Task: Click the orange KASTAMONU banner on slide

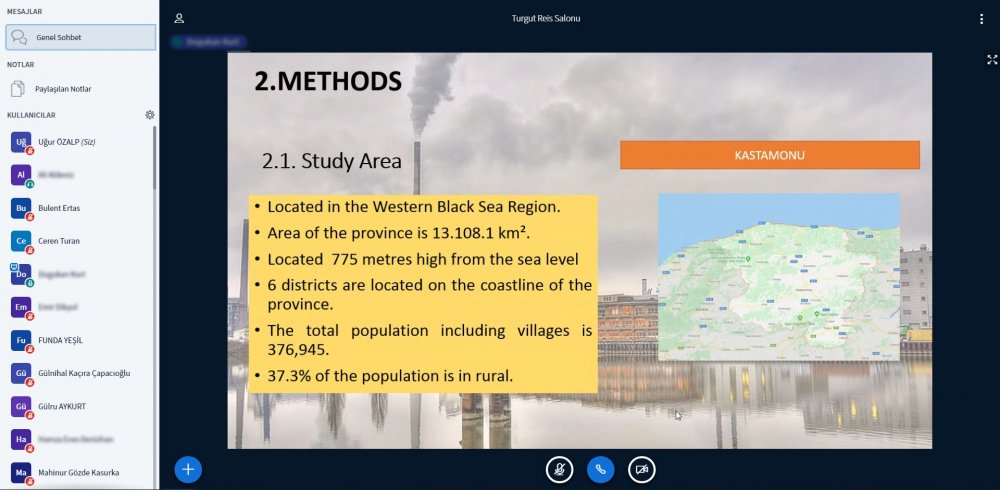Action: coord(769,155)
